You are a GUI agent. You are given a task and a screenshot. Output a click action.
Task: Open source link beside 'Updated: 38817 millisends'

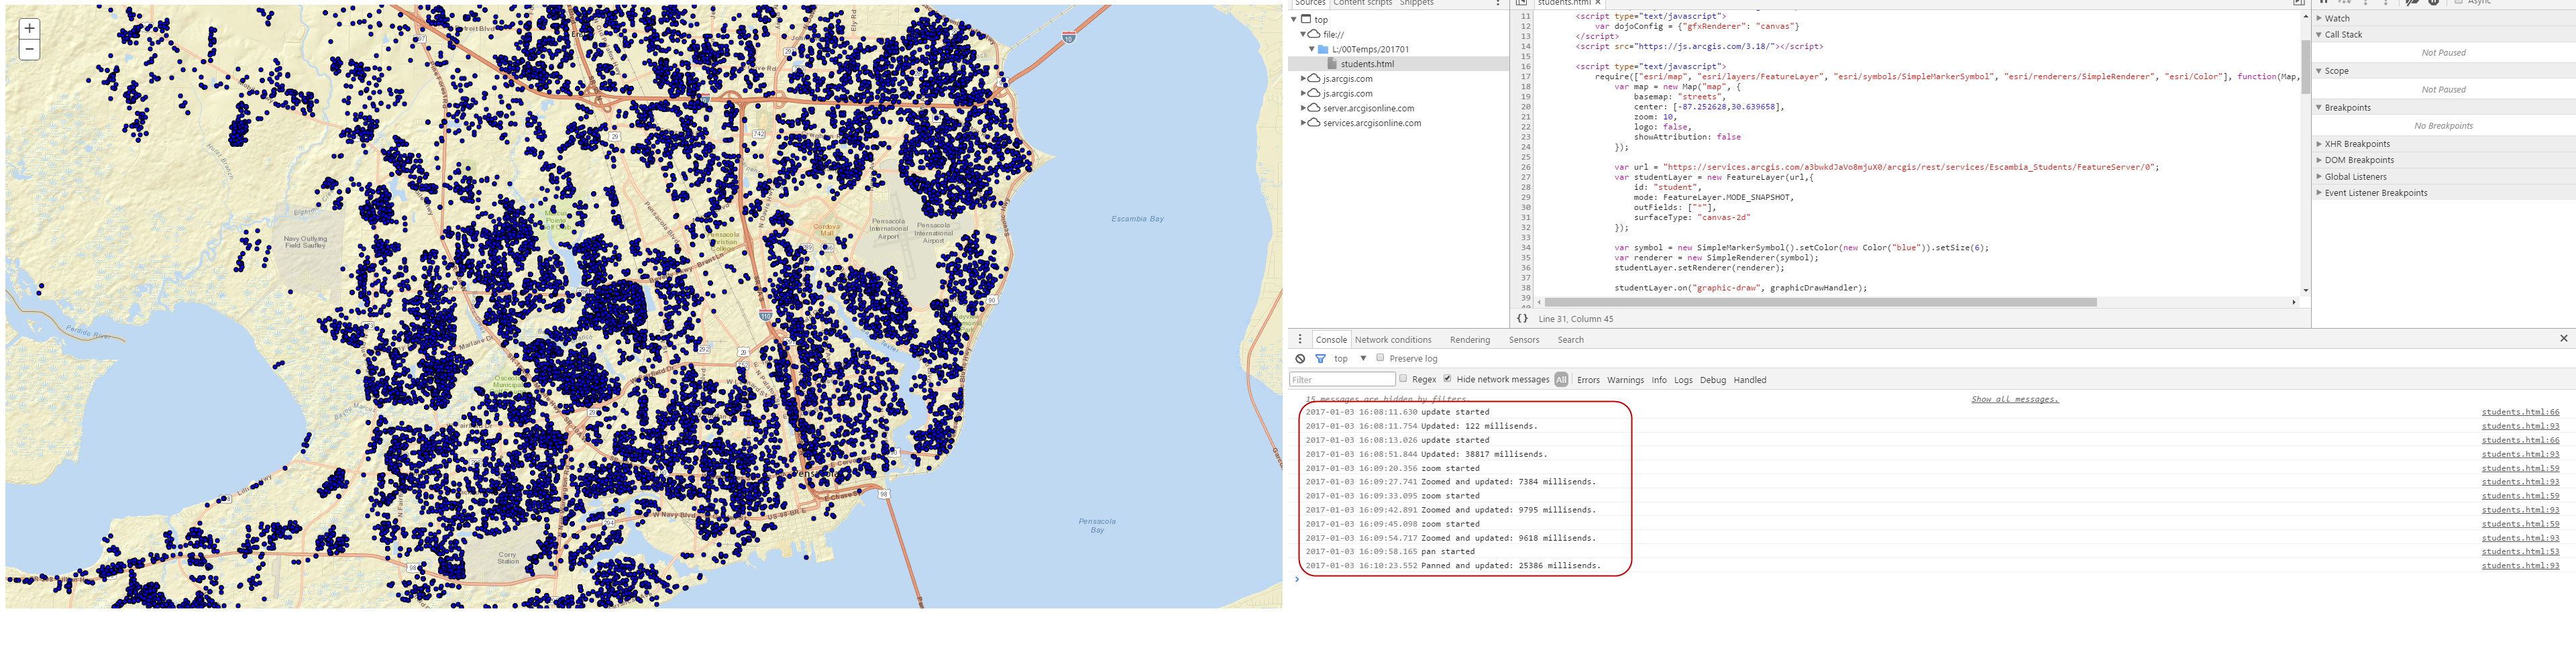2520,454
